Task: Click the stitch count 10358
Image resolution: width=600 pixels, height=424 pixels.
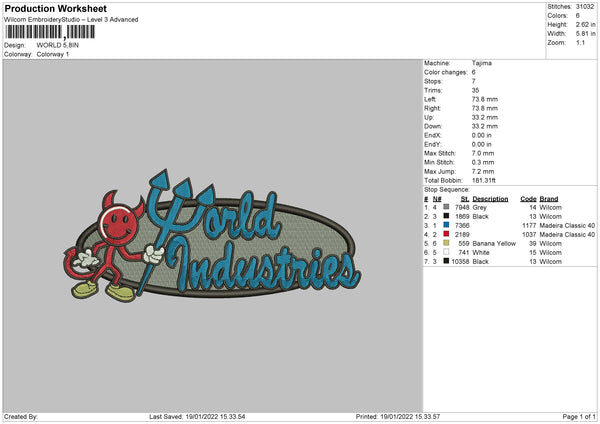Action: (x=460, y=262)
